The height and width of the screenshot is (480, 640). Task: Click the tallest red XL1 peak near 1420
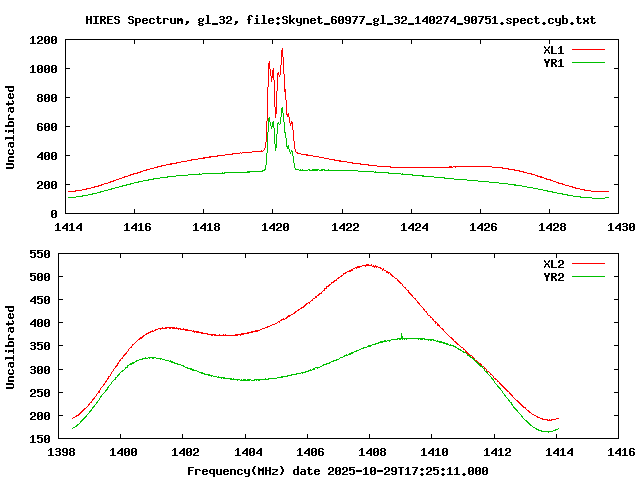point(282,49)
